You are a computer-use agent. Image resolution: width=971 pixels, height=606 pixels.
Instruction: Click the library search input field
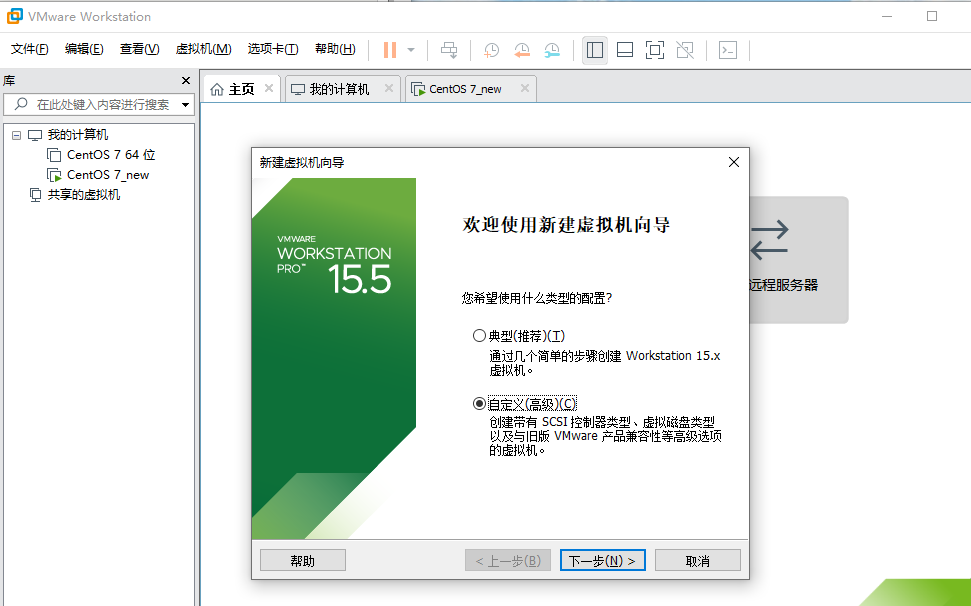coord(99,105)
